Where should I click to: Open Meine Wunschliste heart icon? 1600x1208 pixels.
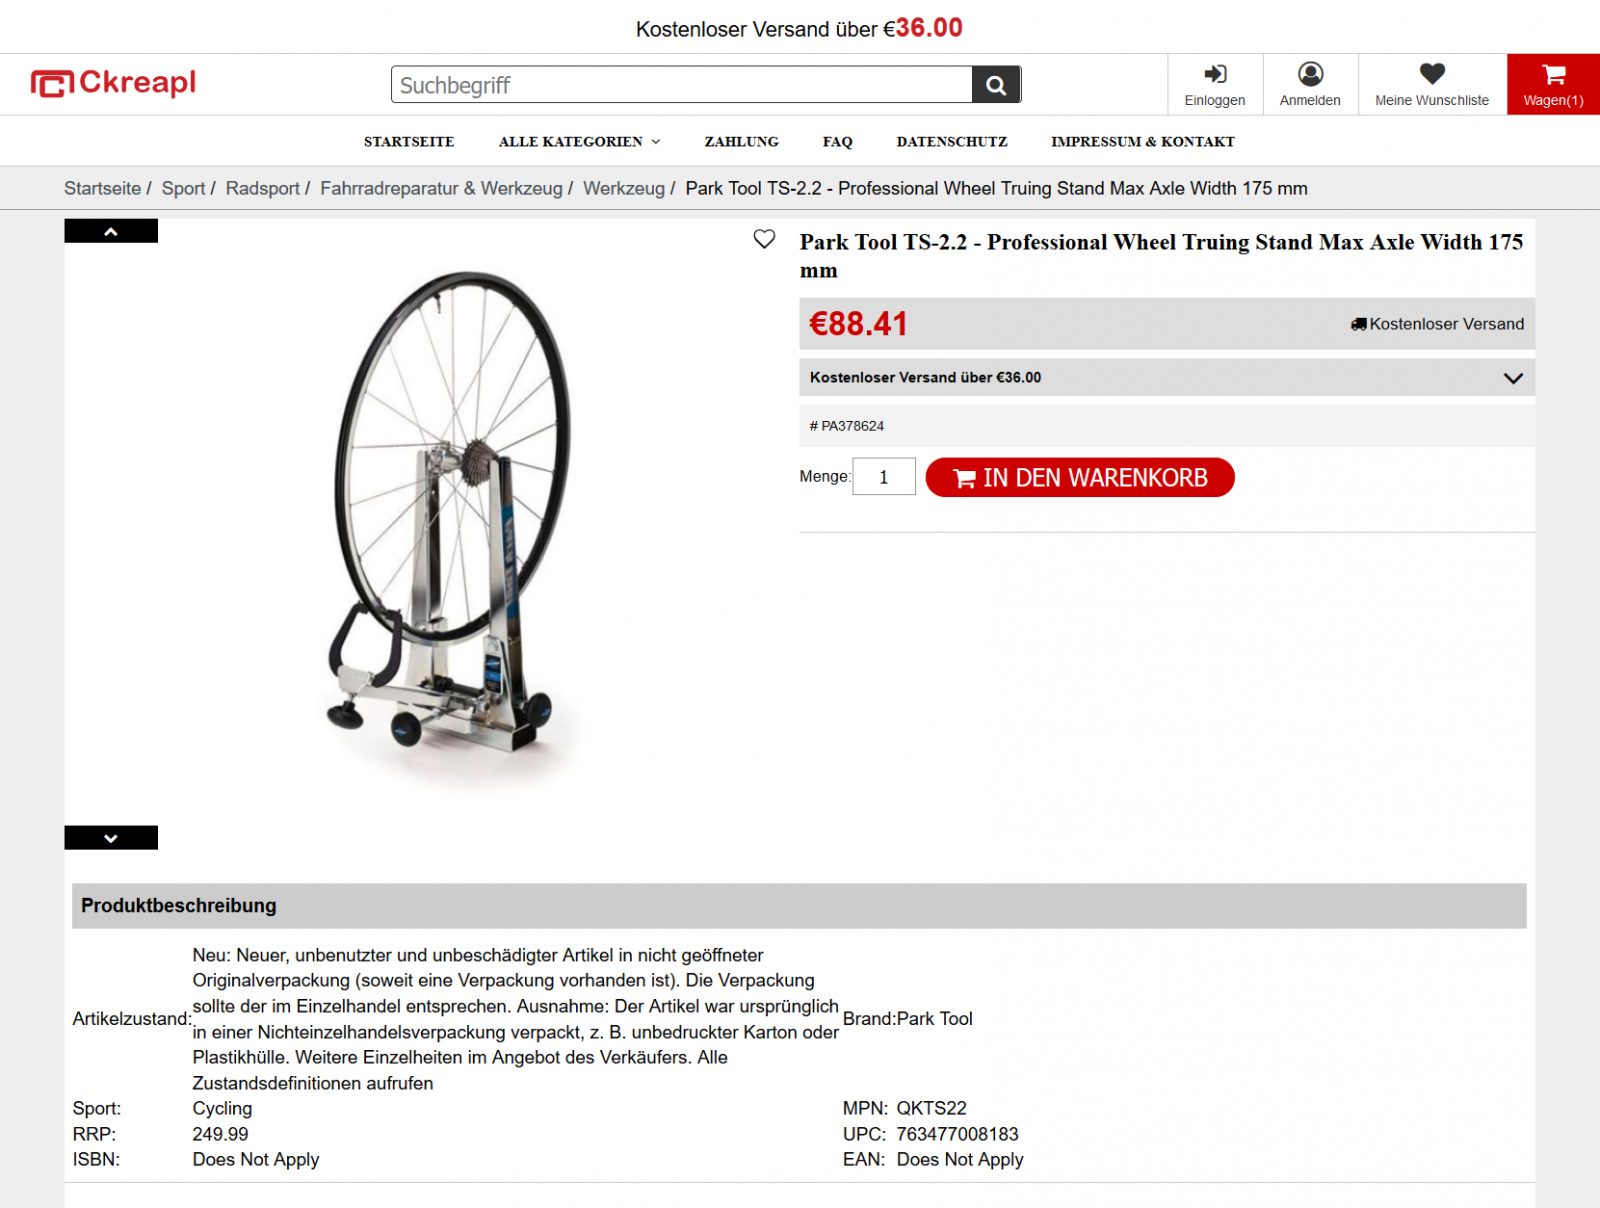(x=1432, y=85)
